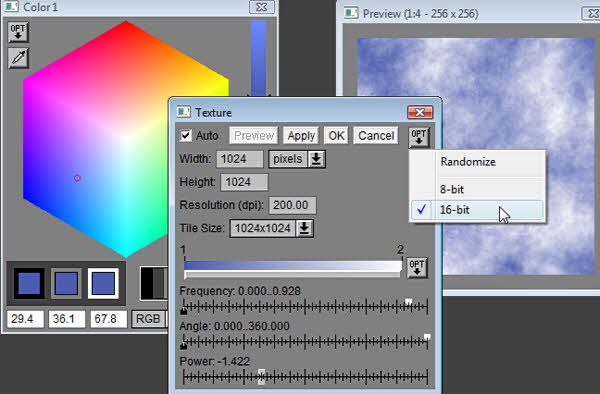600x394 pixels.
Task: Confirm with the OK button
Action: click(336, 135)
